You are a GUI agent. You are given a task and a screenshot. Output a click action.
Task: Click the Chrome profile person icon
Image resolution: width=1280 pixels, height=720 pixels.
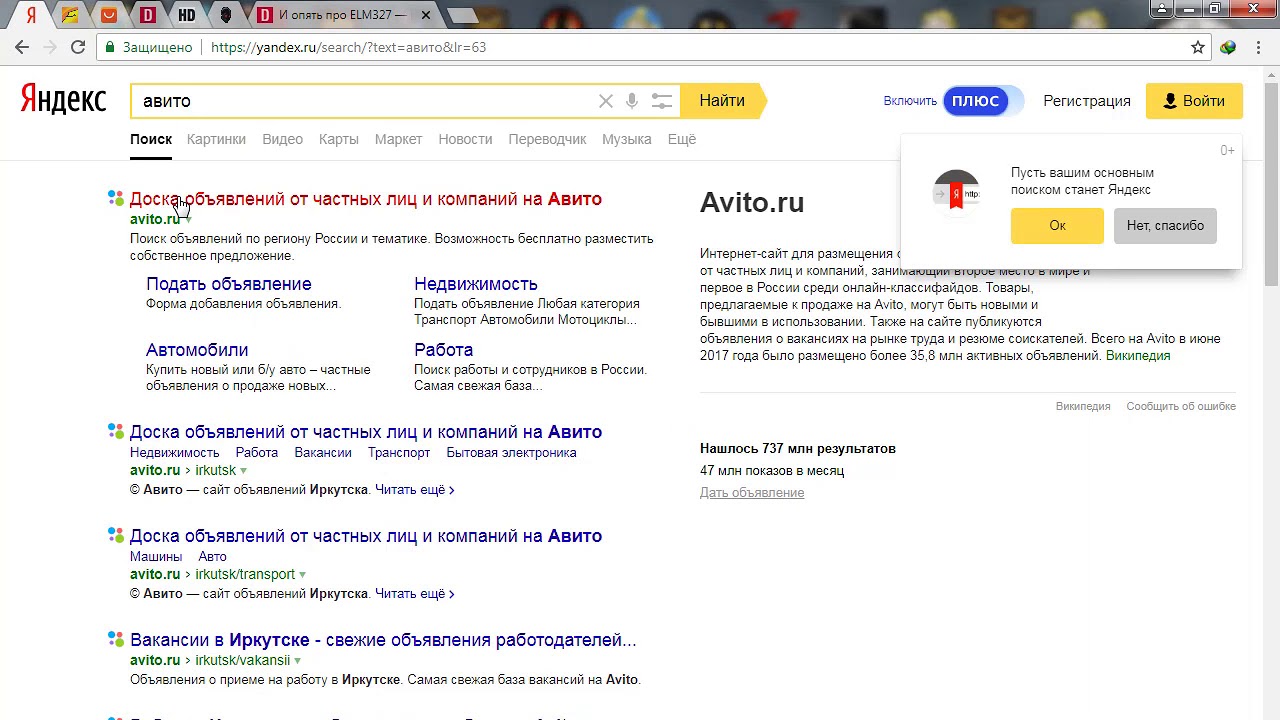tap(1161, 9)
